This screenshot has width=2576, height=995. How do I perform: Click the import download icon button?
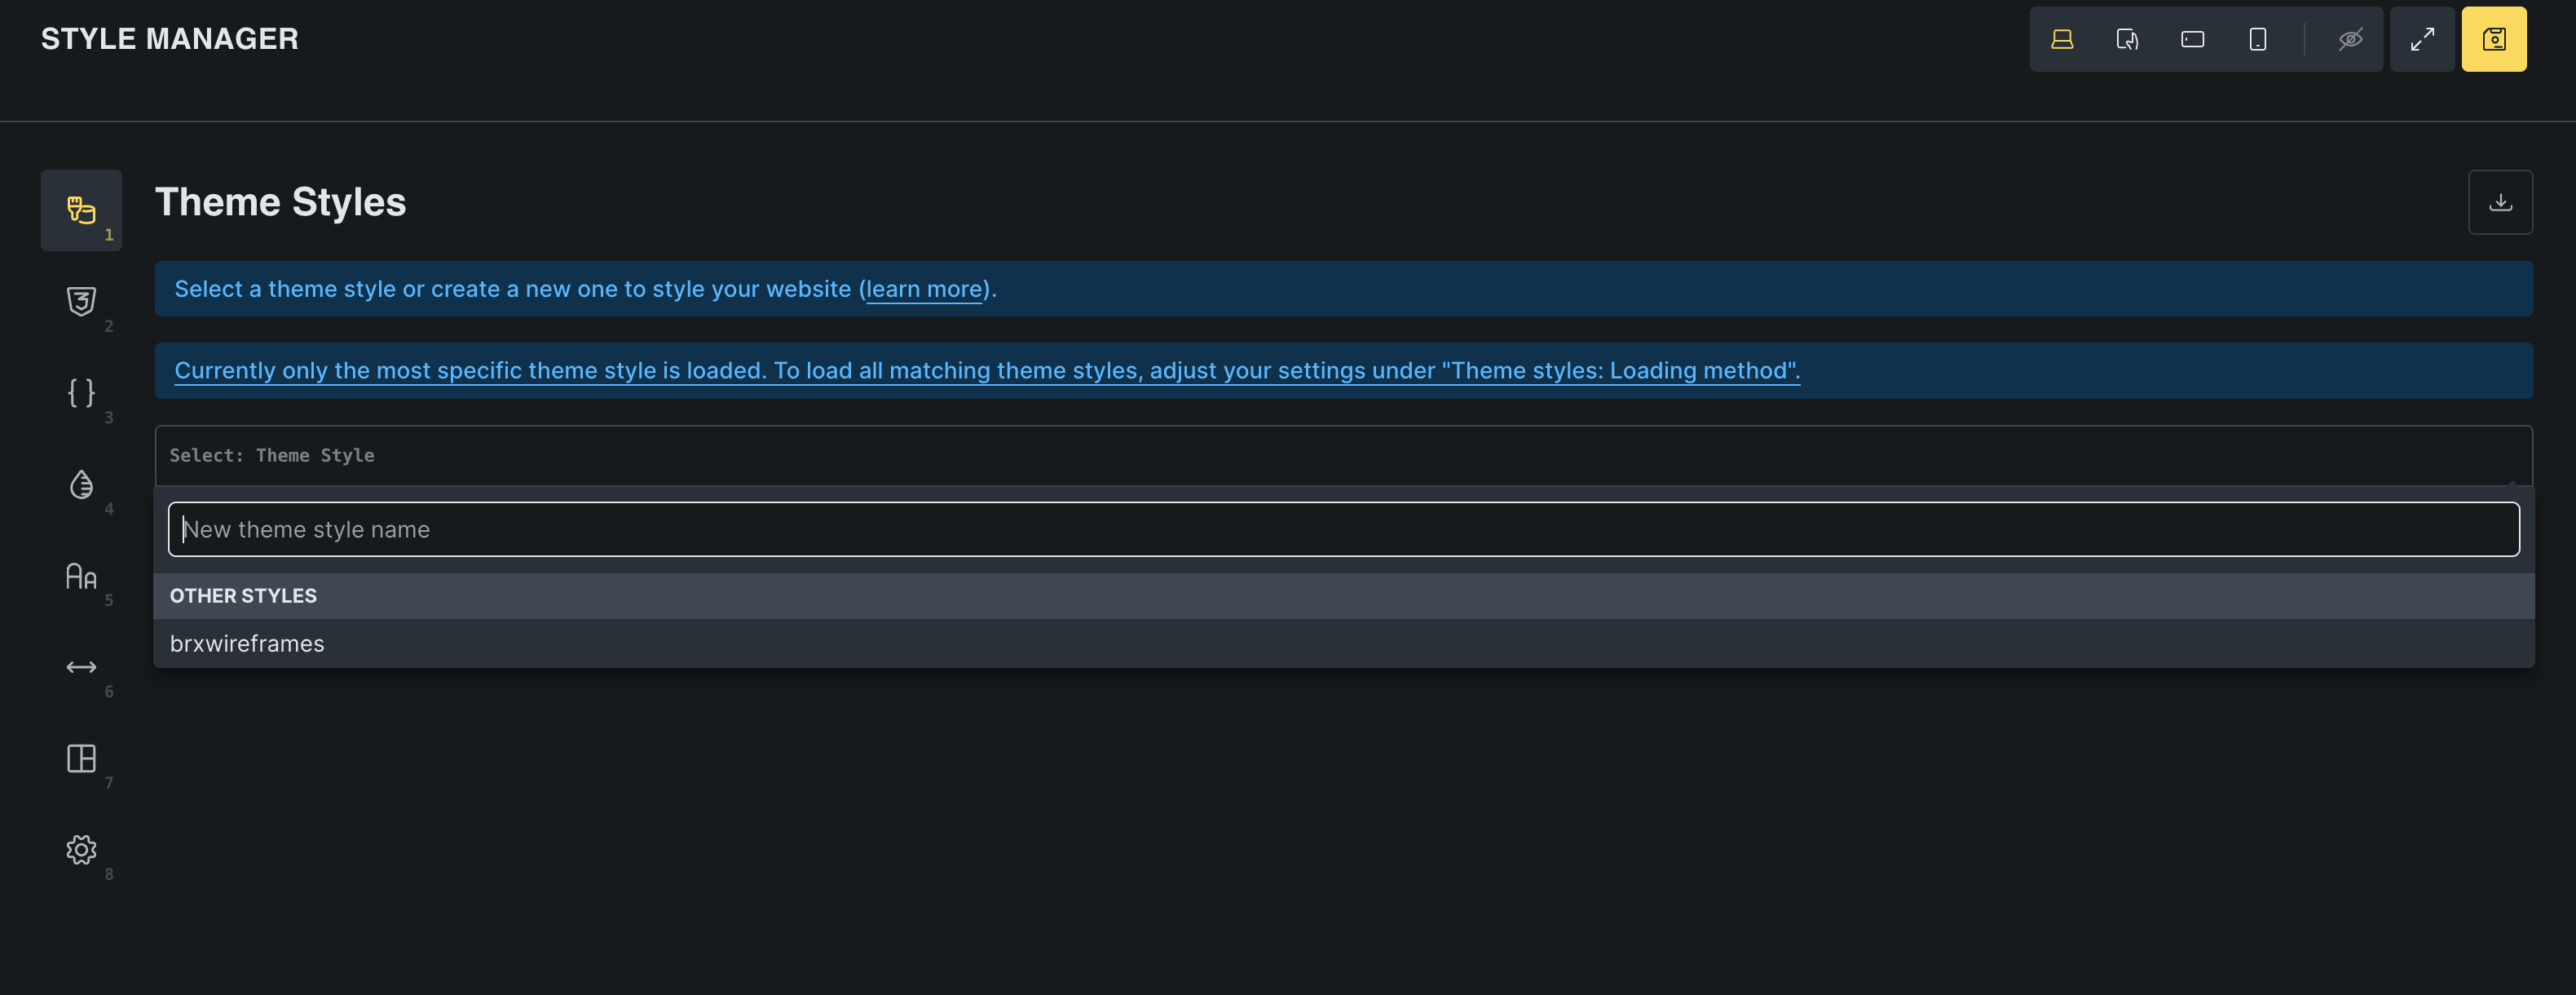[2500, 202]
